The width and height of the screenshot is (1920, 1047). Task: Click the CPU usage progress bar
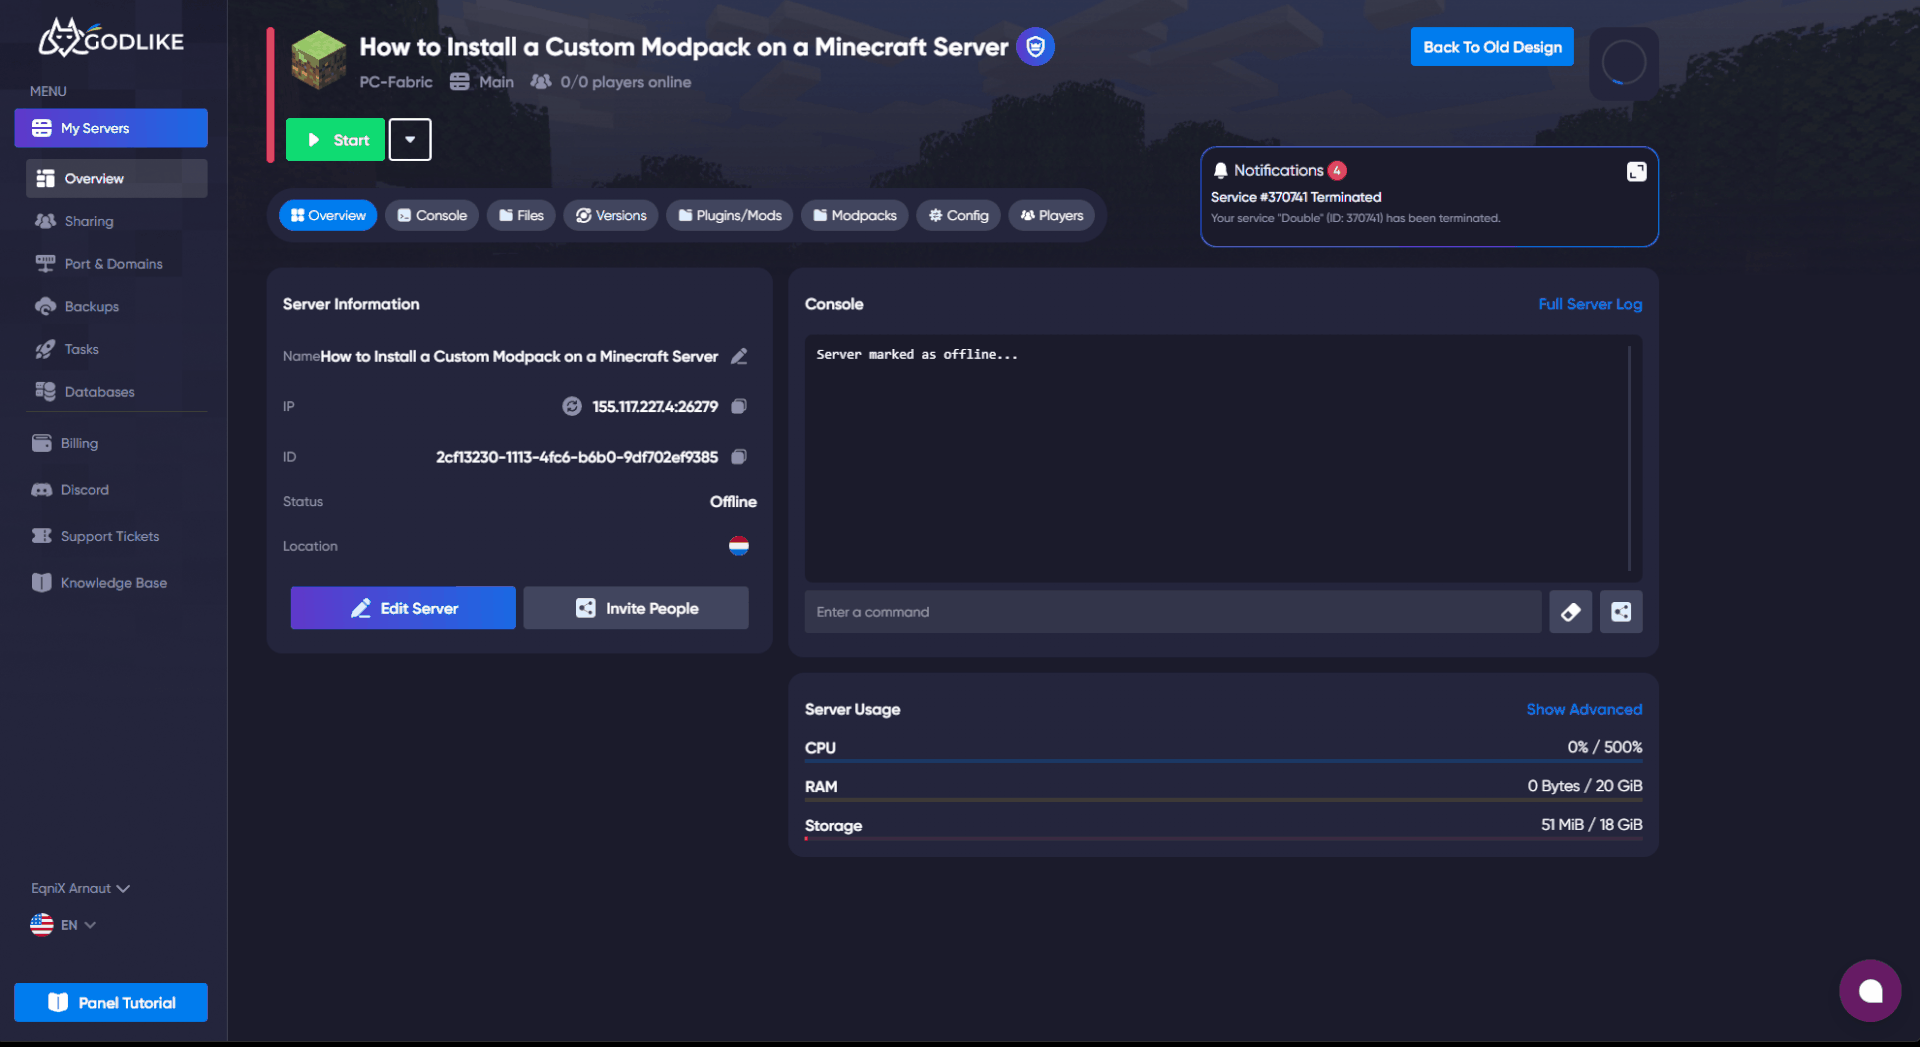point(1223,761)
